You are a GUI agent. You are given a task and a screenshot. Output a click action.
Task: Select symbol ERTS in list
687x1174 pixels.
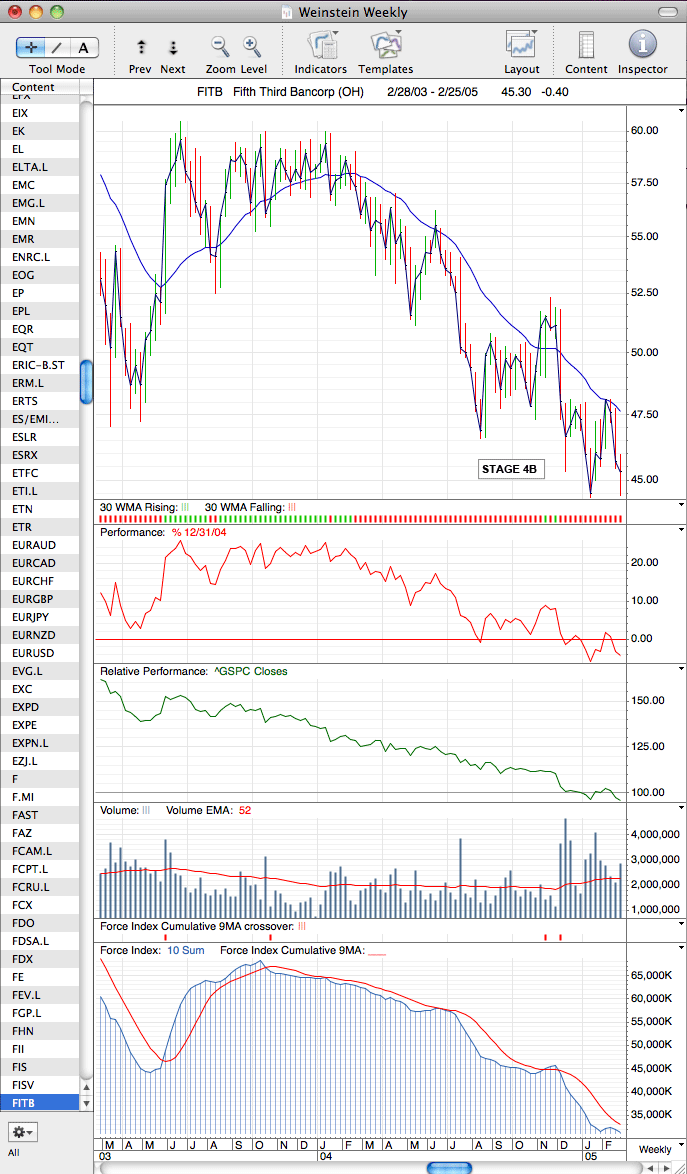tap(39, 401)
